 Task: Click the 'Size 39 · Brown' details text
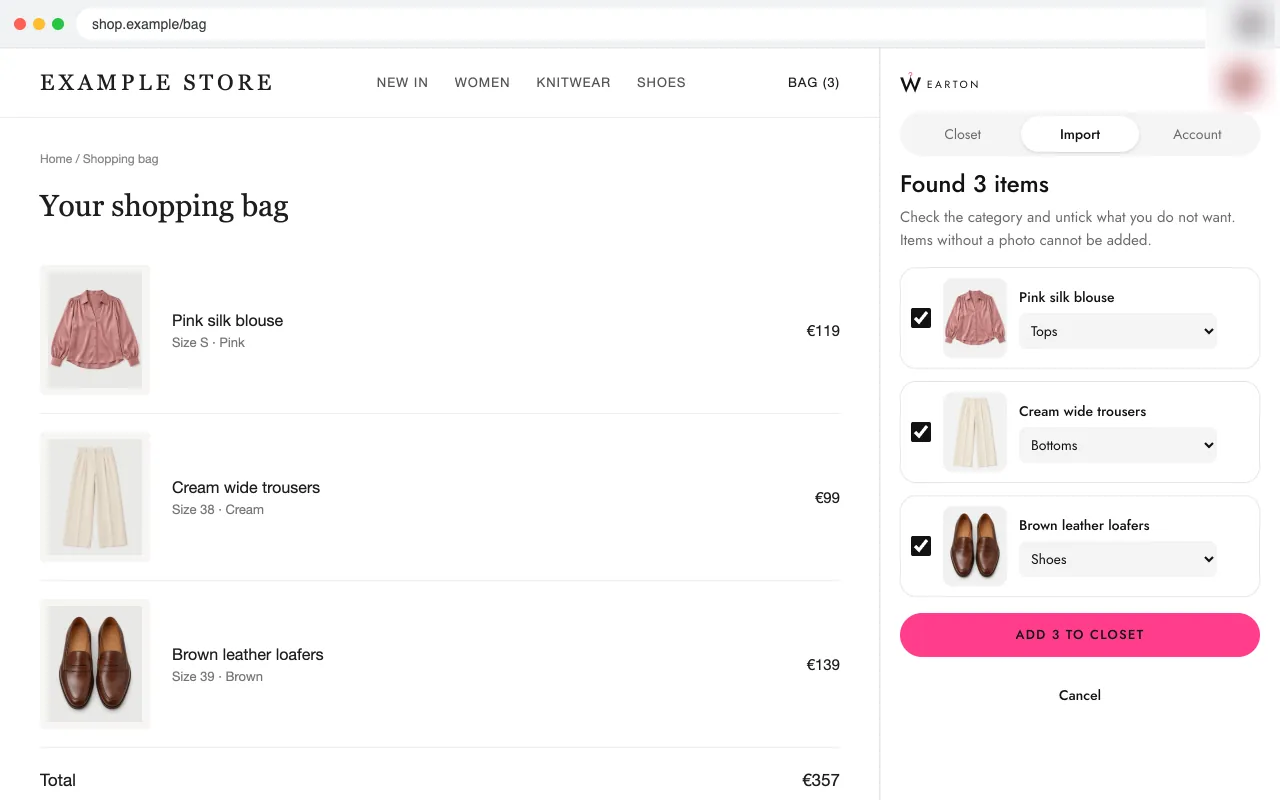(x=217, y=677)
